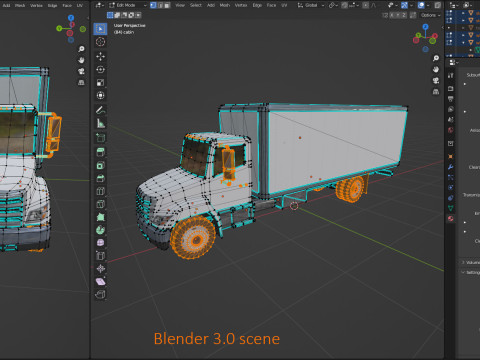Enable vertex select mode
The width and height of the screenshot is (480, 360).
[153, 5]
